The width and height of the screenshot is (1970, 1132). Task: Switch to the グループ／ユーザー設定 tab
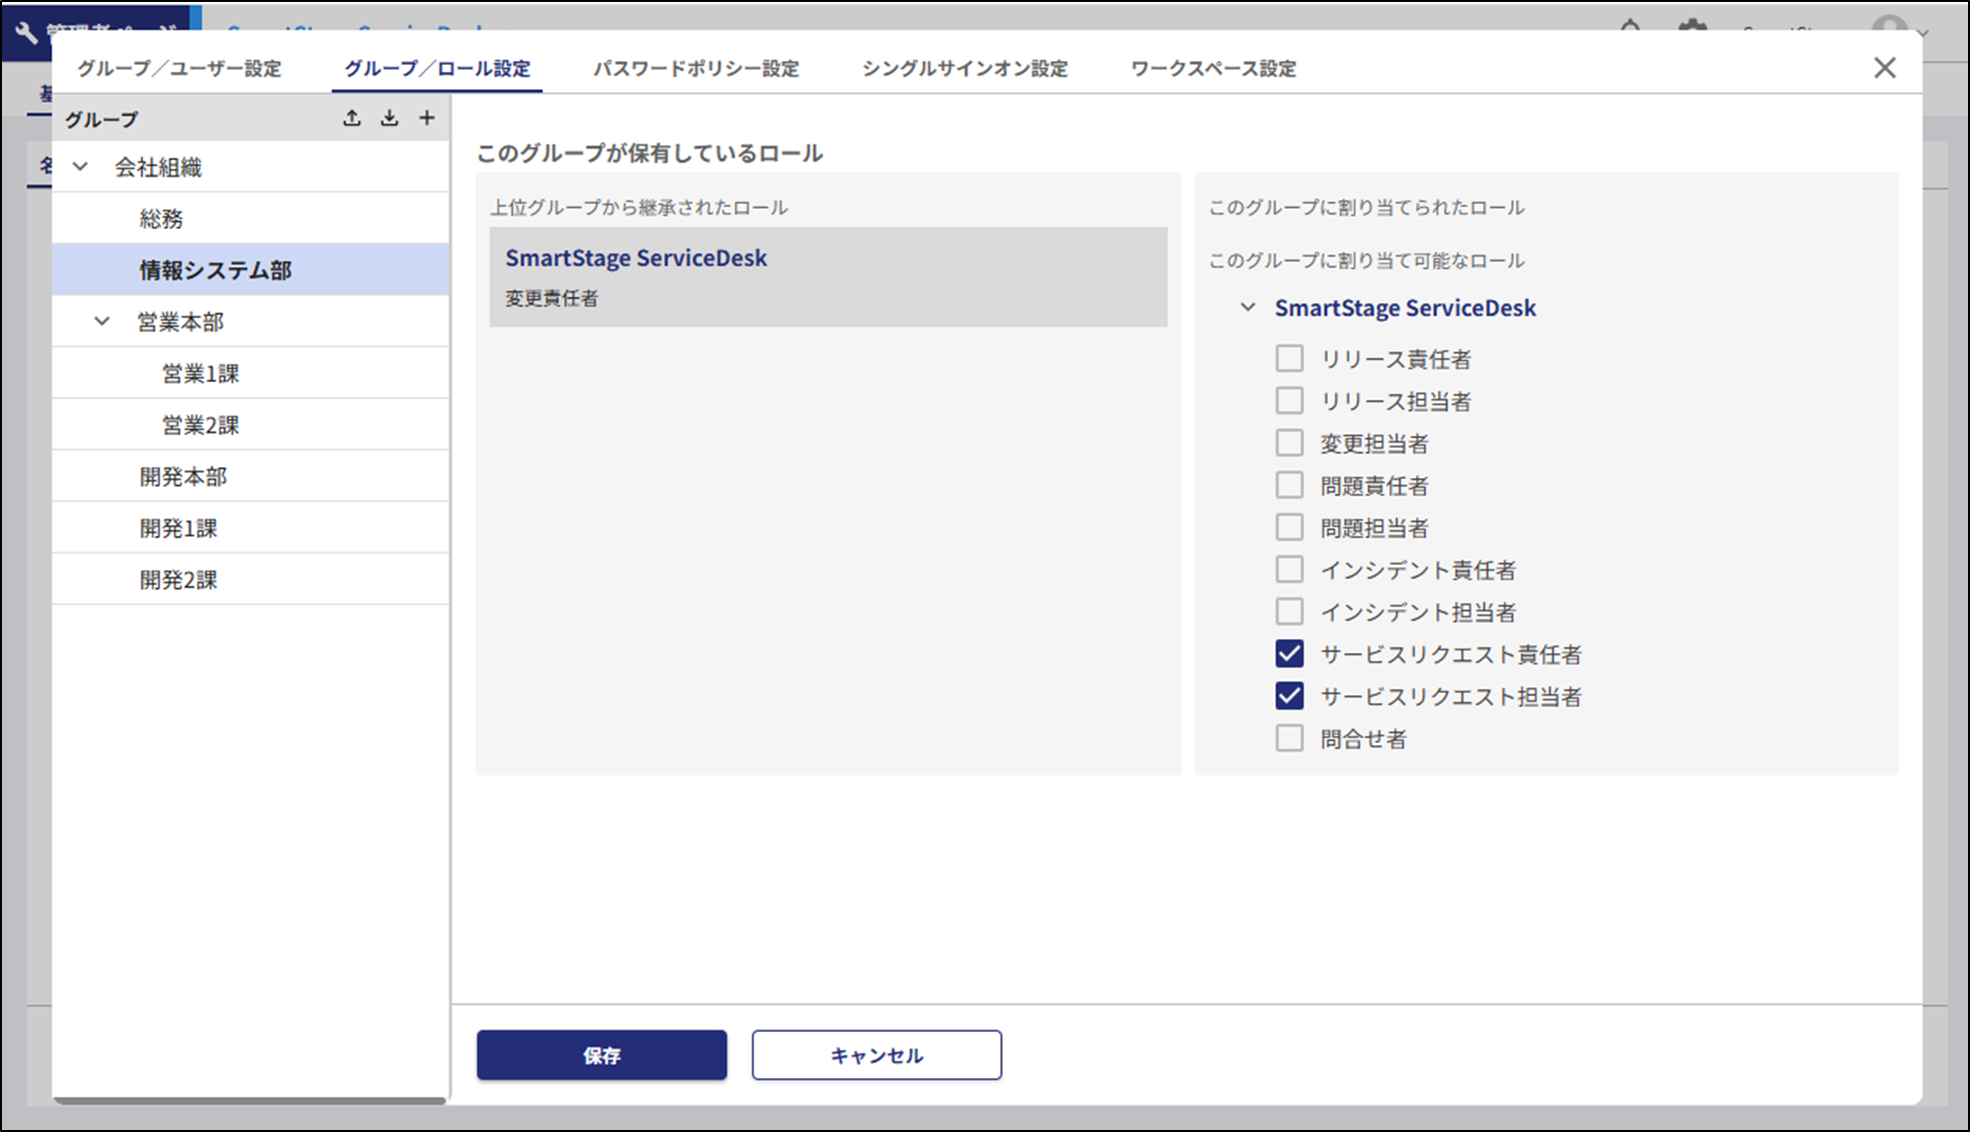click(x=180, y=68)
